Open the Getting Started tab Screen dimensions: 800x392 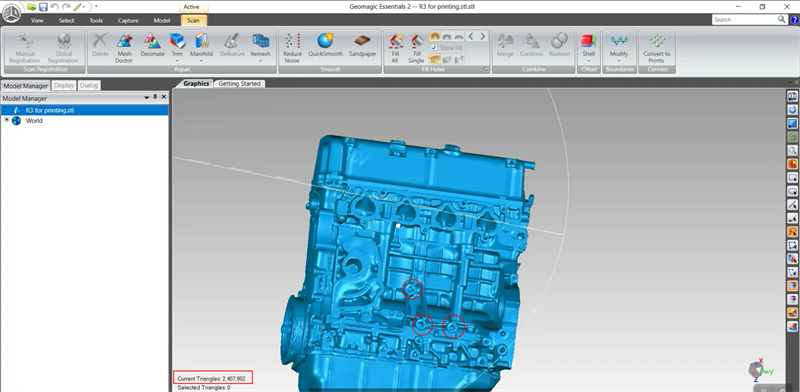pos(239,84)
